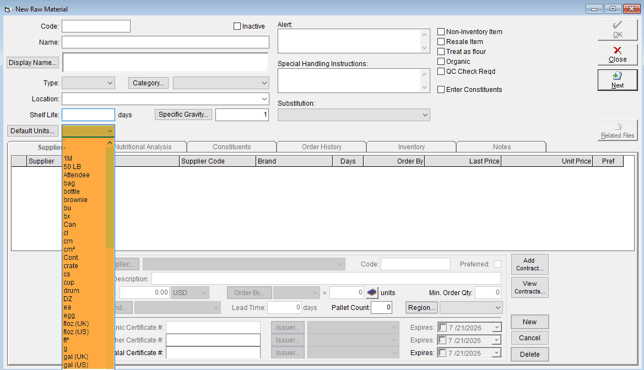Viewport: 644px width, 370px height.
Task: Click the Unit Price column header
Action: (x=547, y=161)
